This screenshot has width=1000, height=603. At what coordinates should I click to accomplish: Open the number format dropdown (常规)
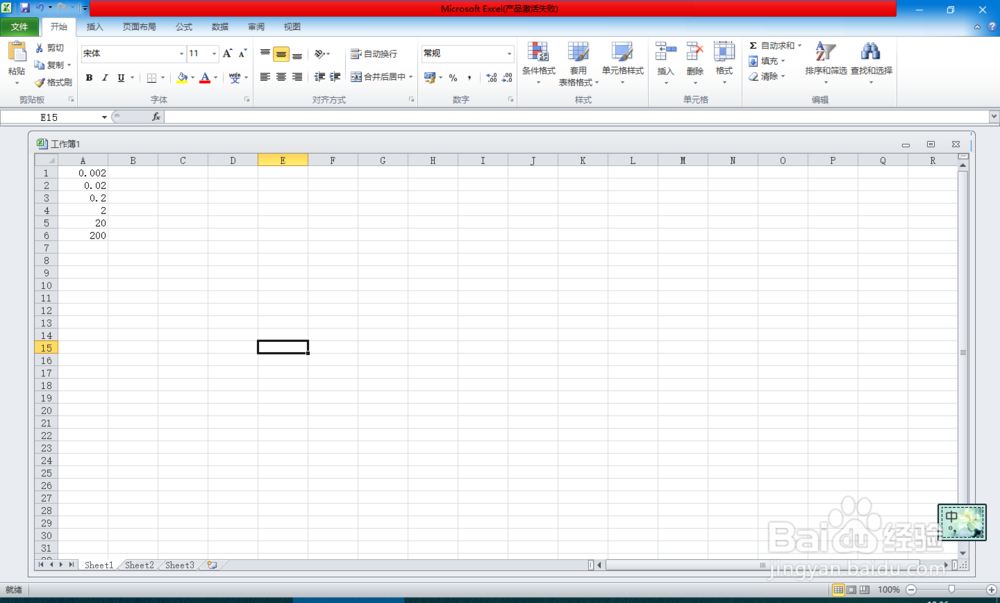point(509,54)
